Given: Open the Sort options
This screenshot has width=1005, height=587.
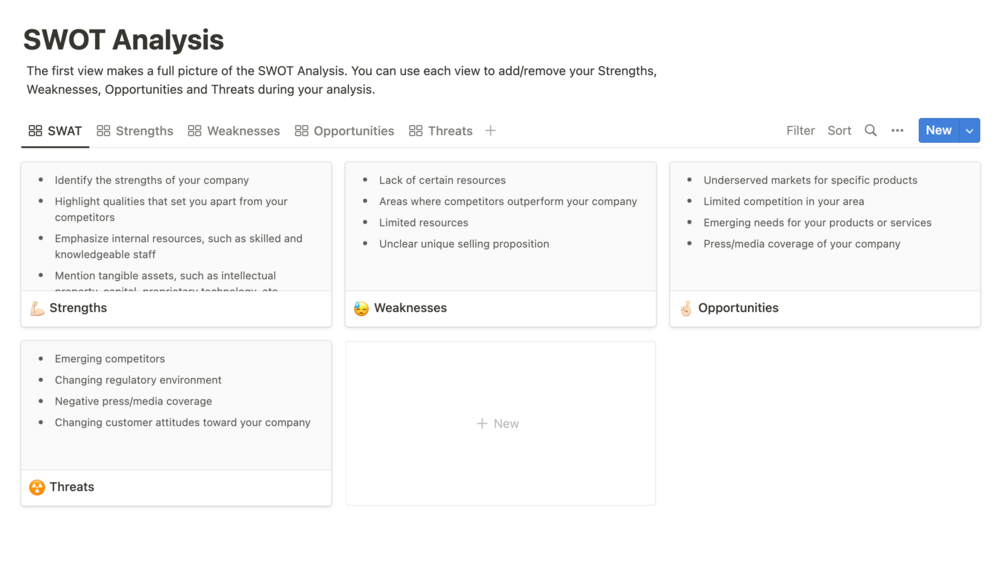Looking at the screenshot, I should 839,131.
